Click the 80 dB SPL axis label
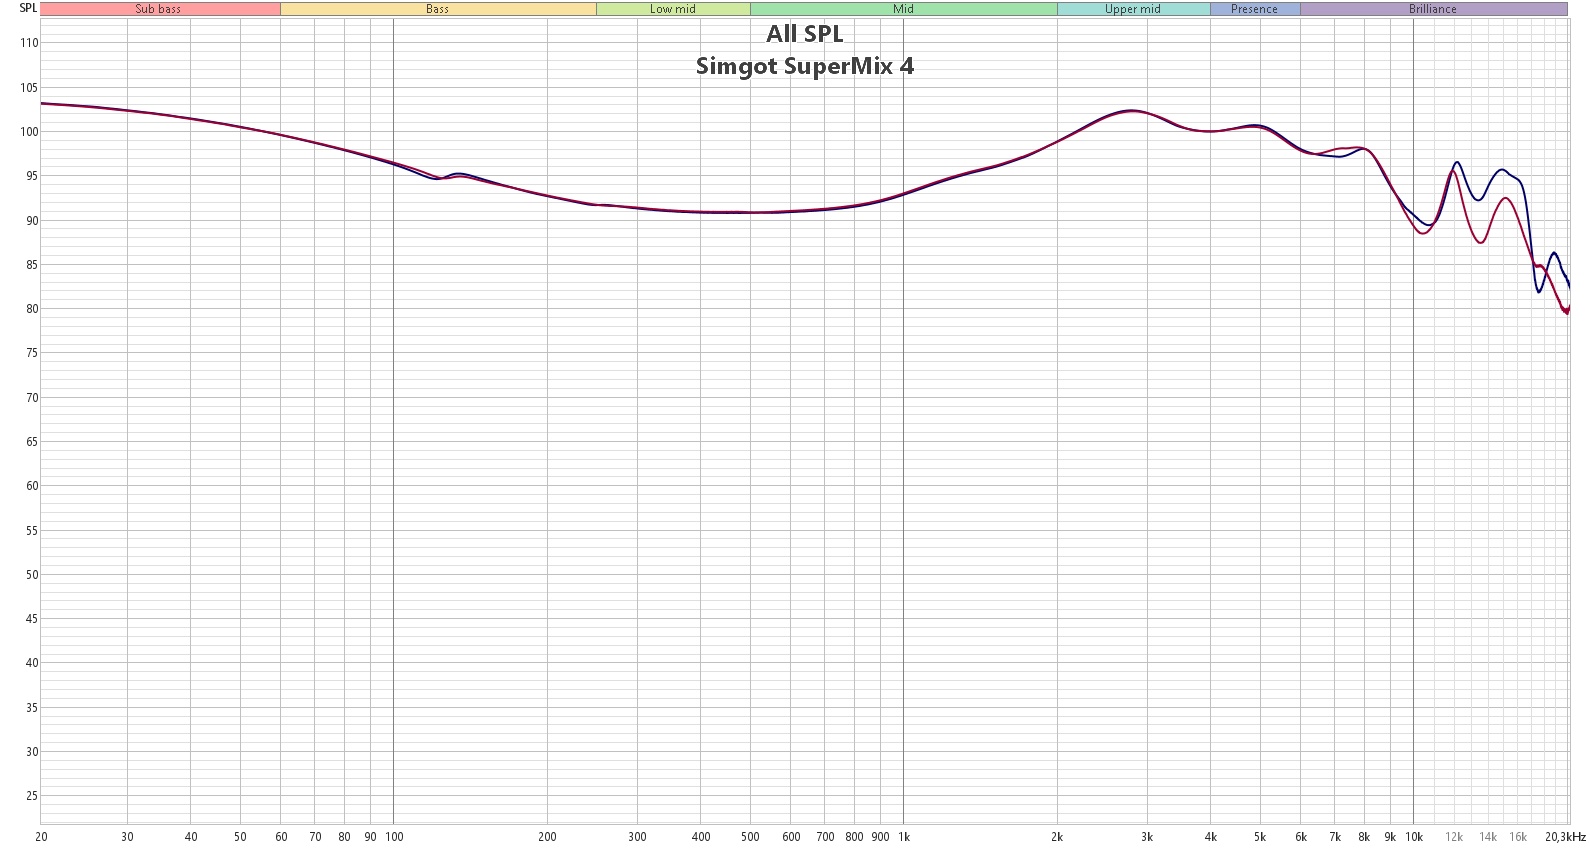The width and height of the screenshot is (1590, 849). (32, 309)
